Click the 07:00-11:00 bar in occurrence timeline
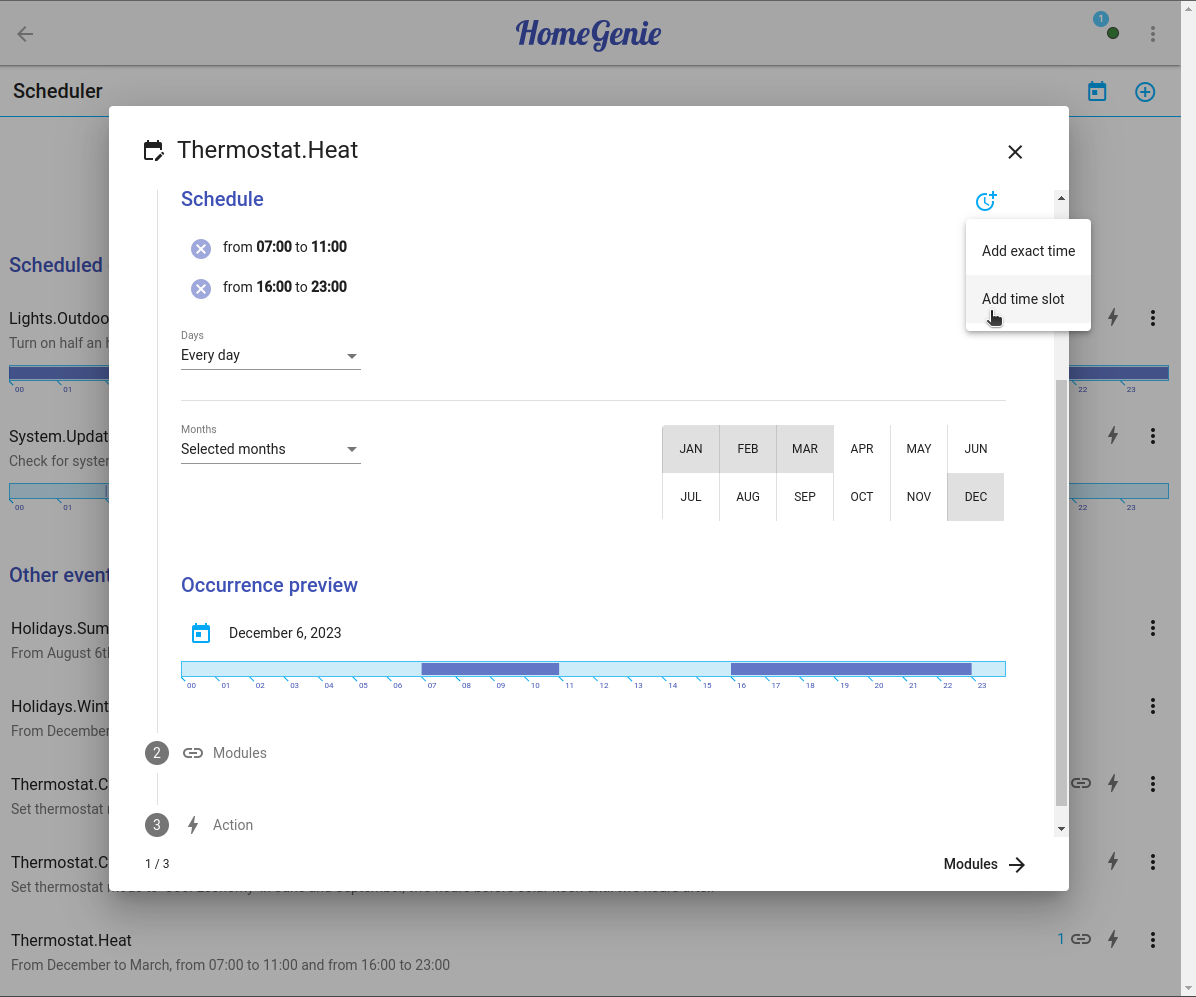 [490, 669]
